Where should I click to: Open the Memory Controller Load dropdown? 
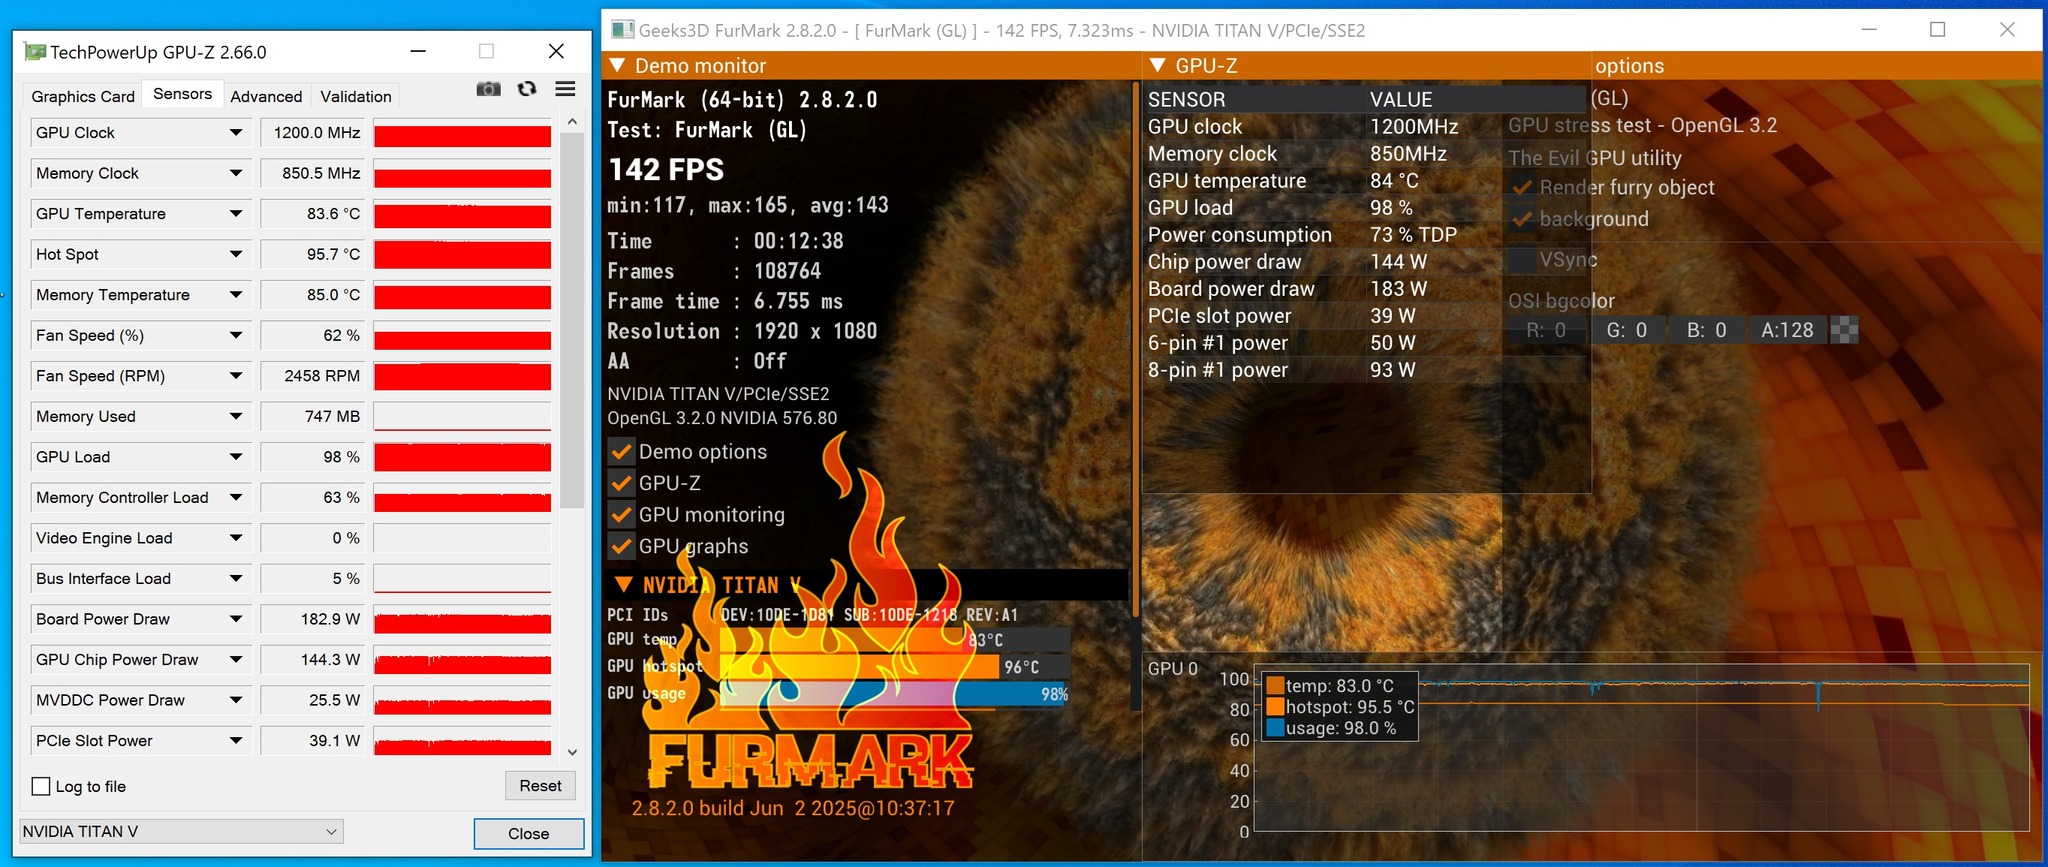click(x=236, y=498)
